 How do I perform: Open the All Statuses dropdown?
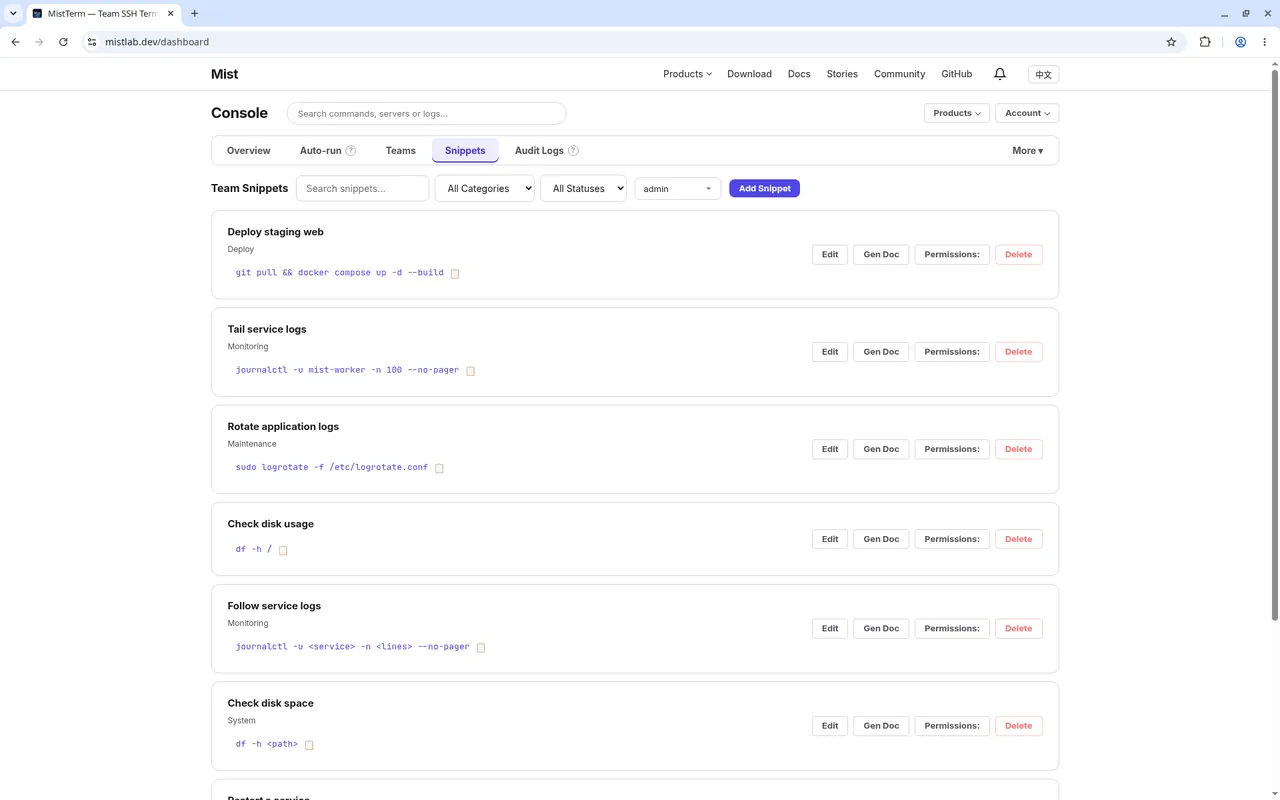(x=583, y=188)
